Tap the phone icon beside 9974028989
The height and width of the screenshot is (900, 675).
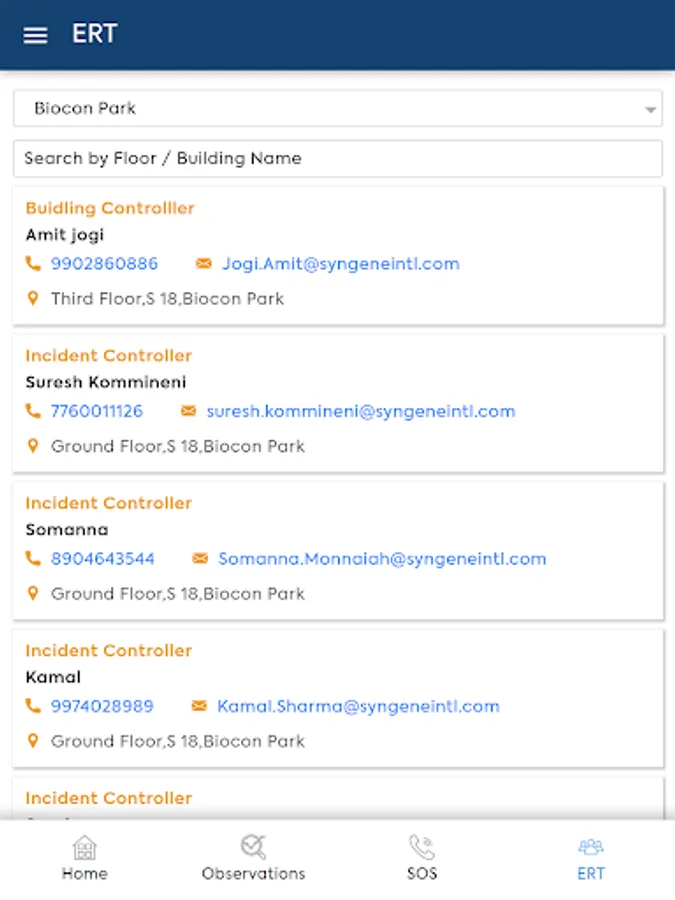click(x=33, y=706)
